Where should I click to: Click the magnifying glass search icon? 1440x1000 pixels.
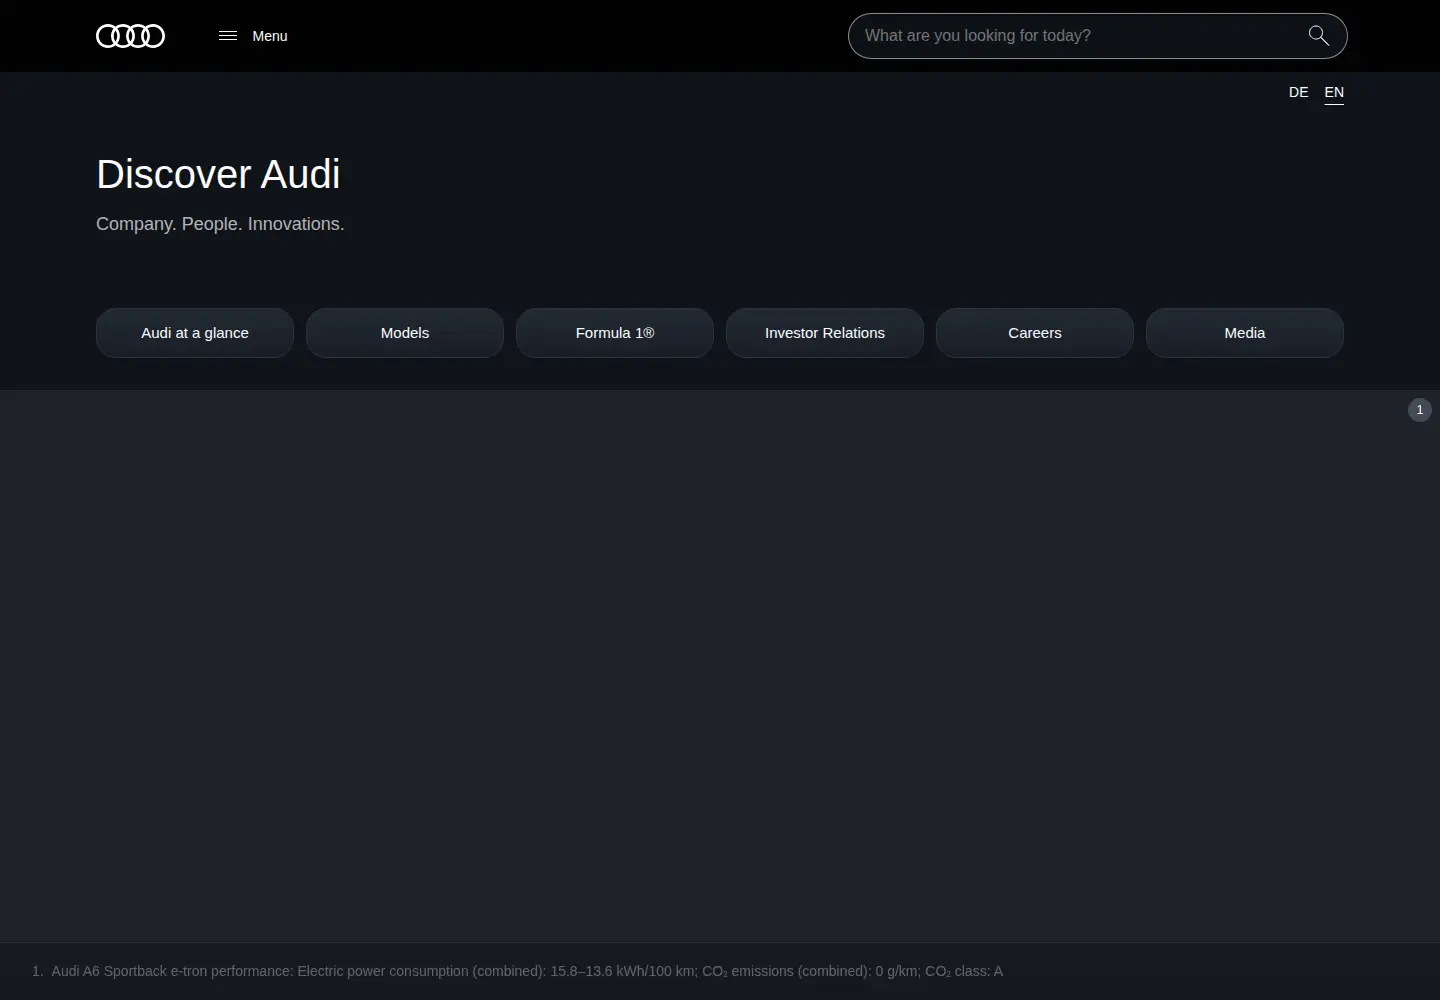(x=1319, y=36)
